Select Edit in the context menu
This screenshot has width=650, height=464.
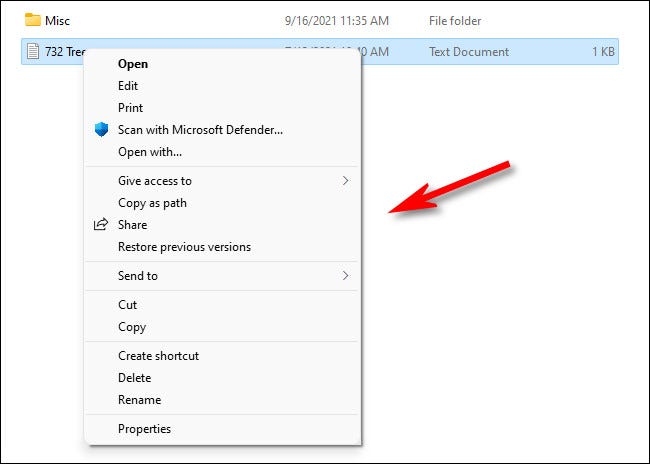(x=128, y=86)
